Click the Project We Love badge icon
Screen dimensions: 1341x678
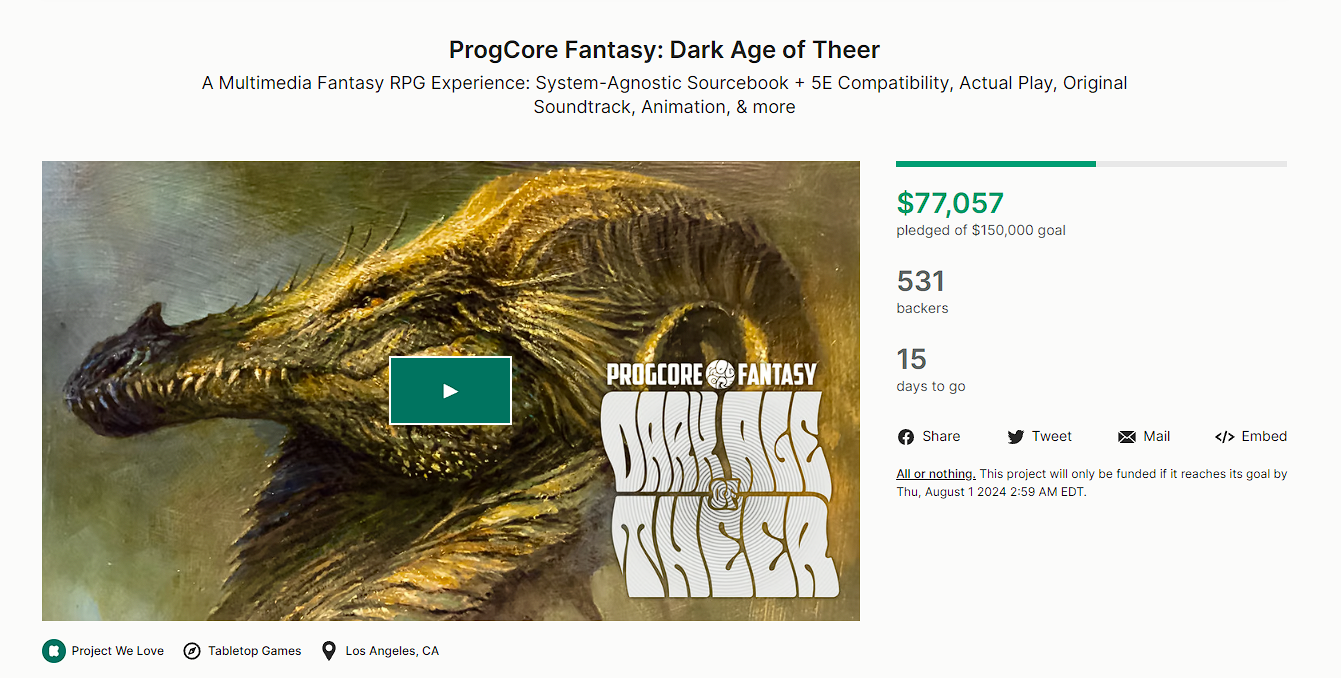point(53,651)
